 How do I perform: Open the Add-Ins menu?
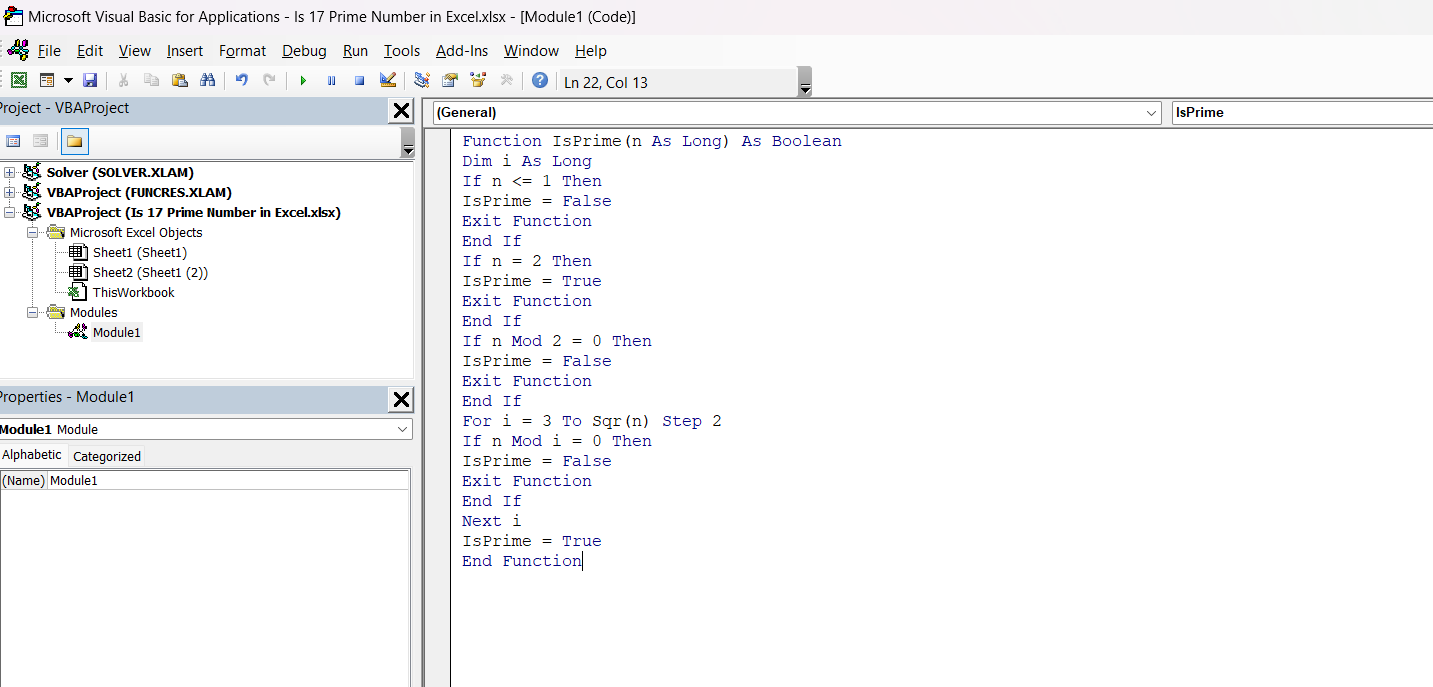[x=462, y=50]
